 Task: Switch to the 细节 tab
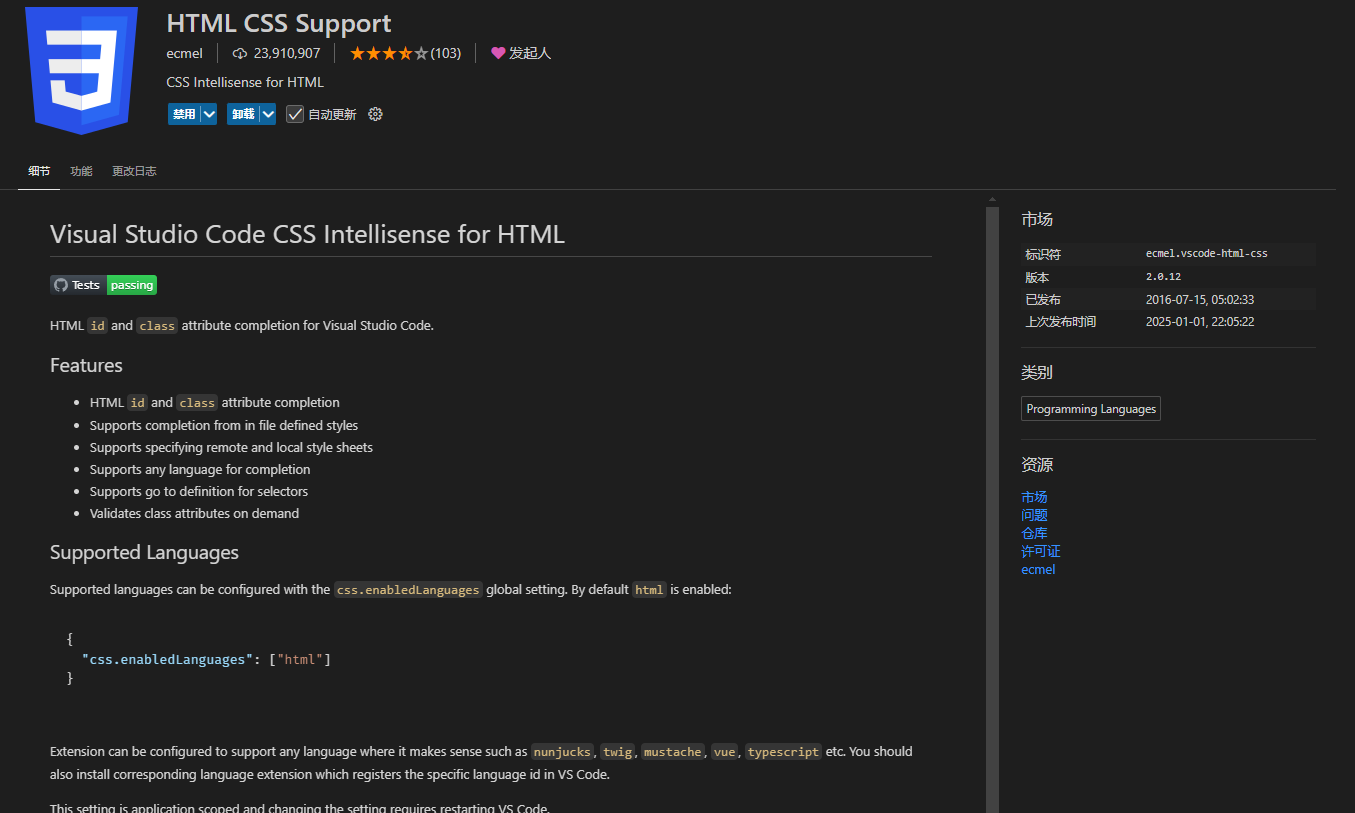click(x=39, y=171)
